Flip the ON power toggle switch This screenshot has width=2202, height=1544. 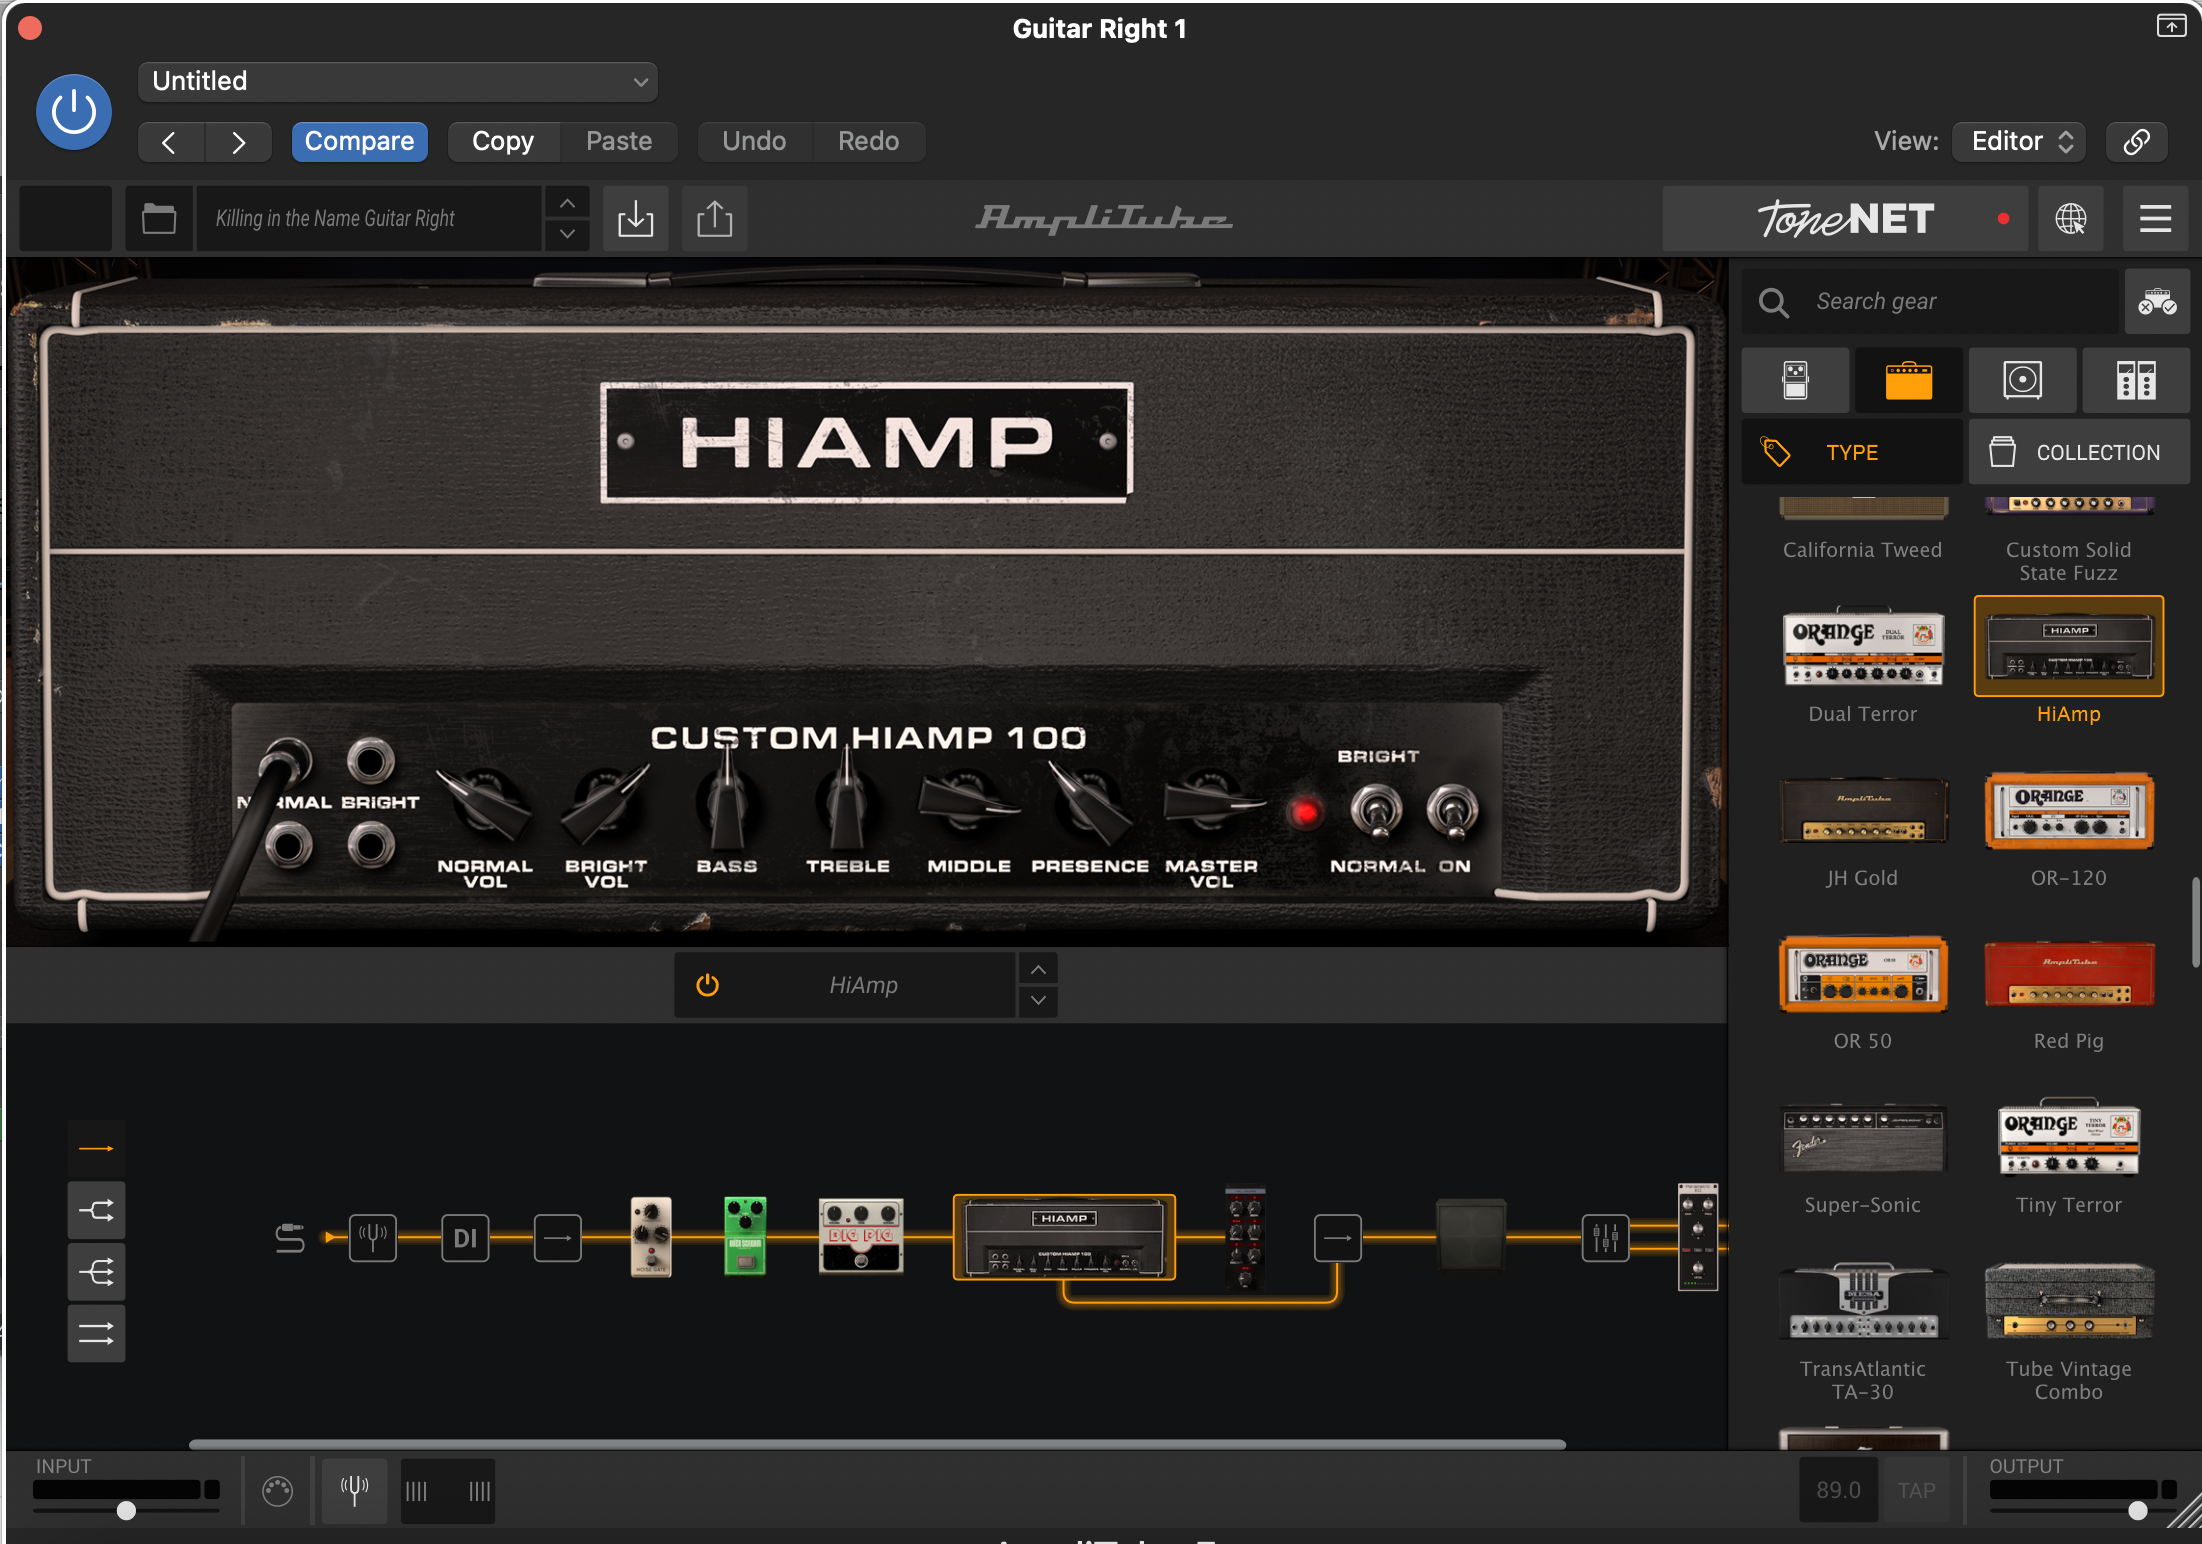point(1452,812)
